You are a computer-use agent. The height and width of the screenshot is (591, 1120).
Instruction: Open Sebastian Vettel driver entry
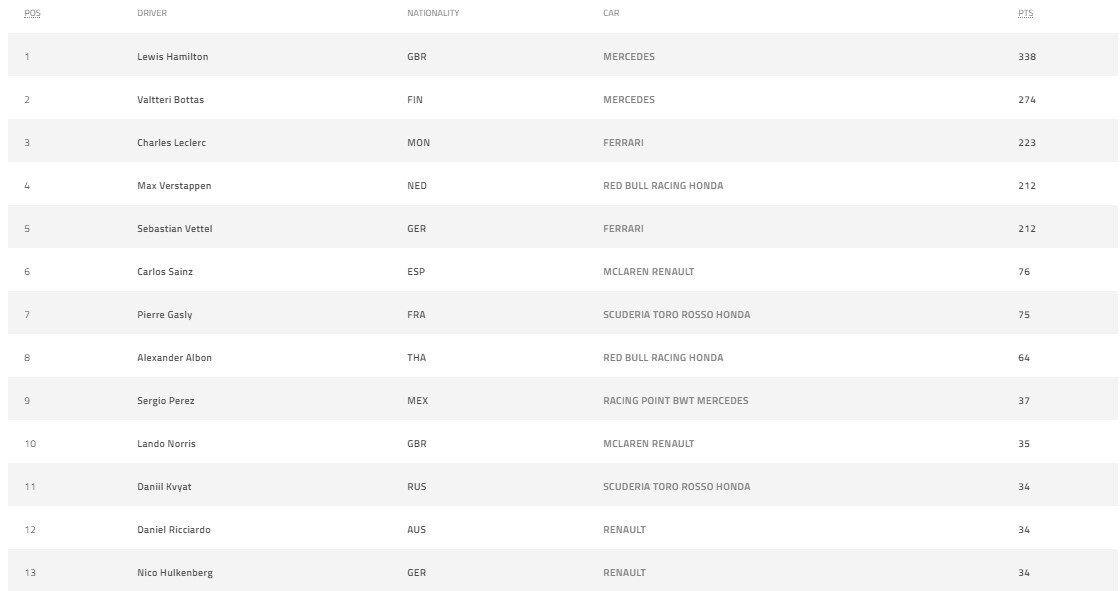coord(174,229)
